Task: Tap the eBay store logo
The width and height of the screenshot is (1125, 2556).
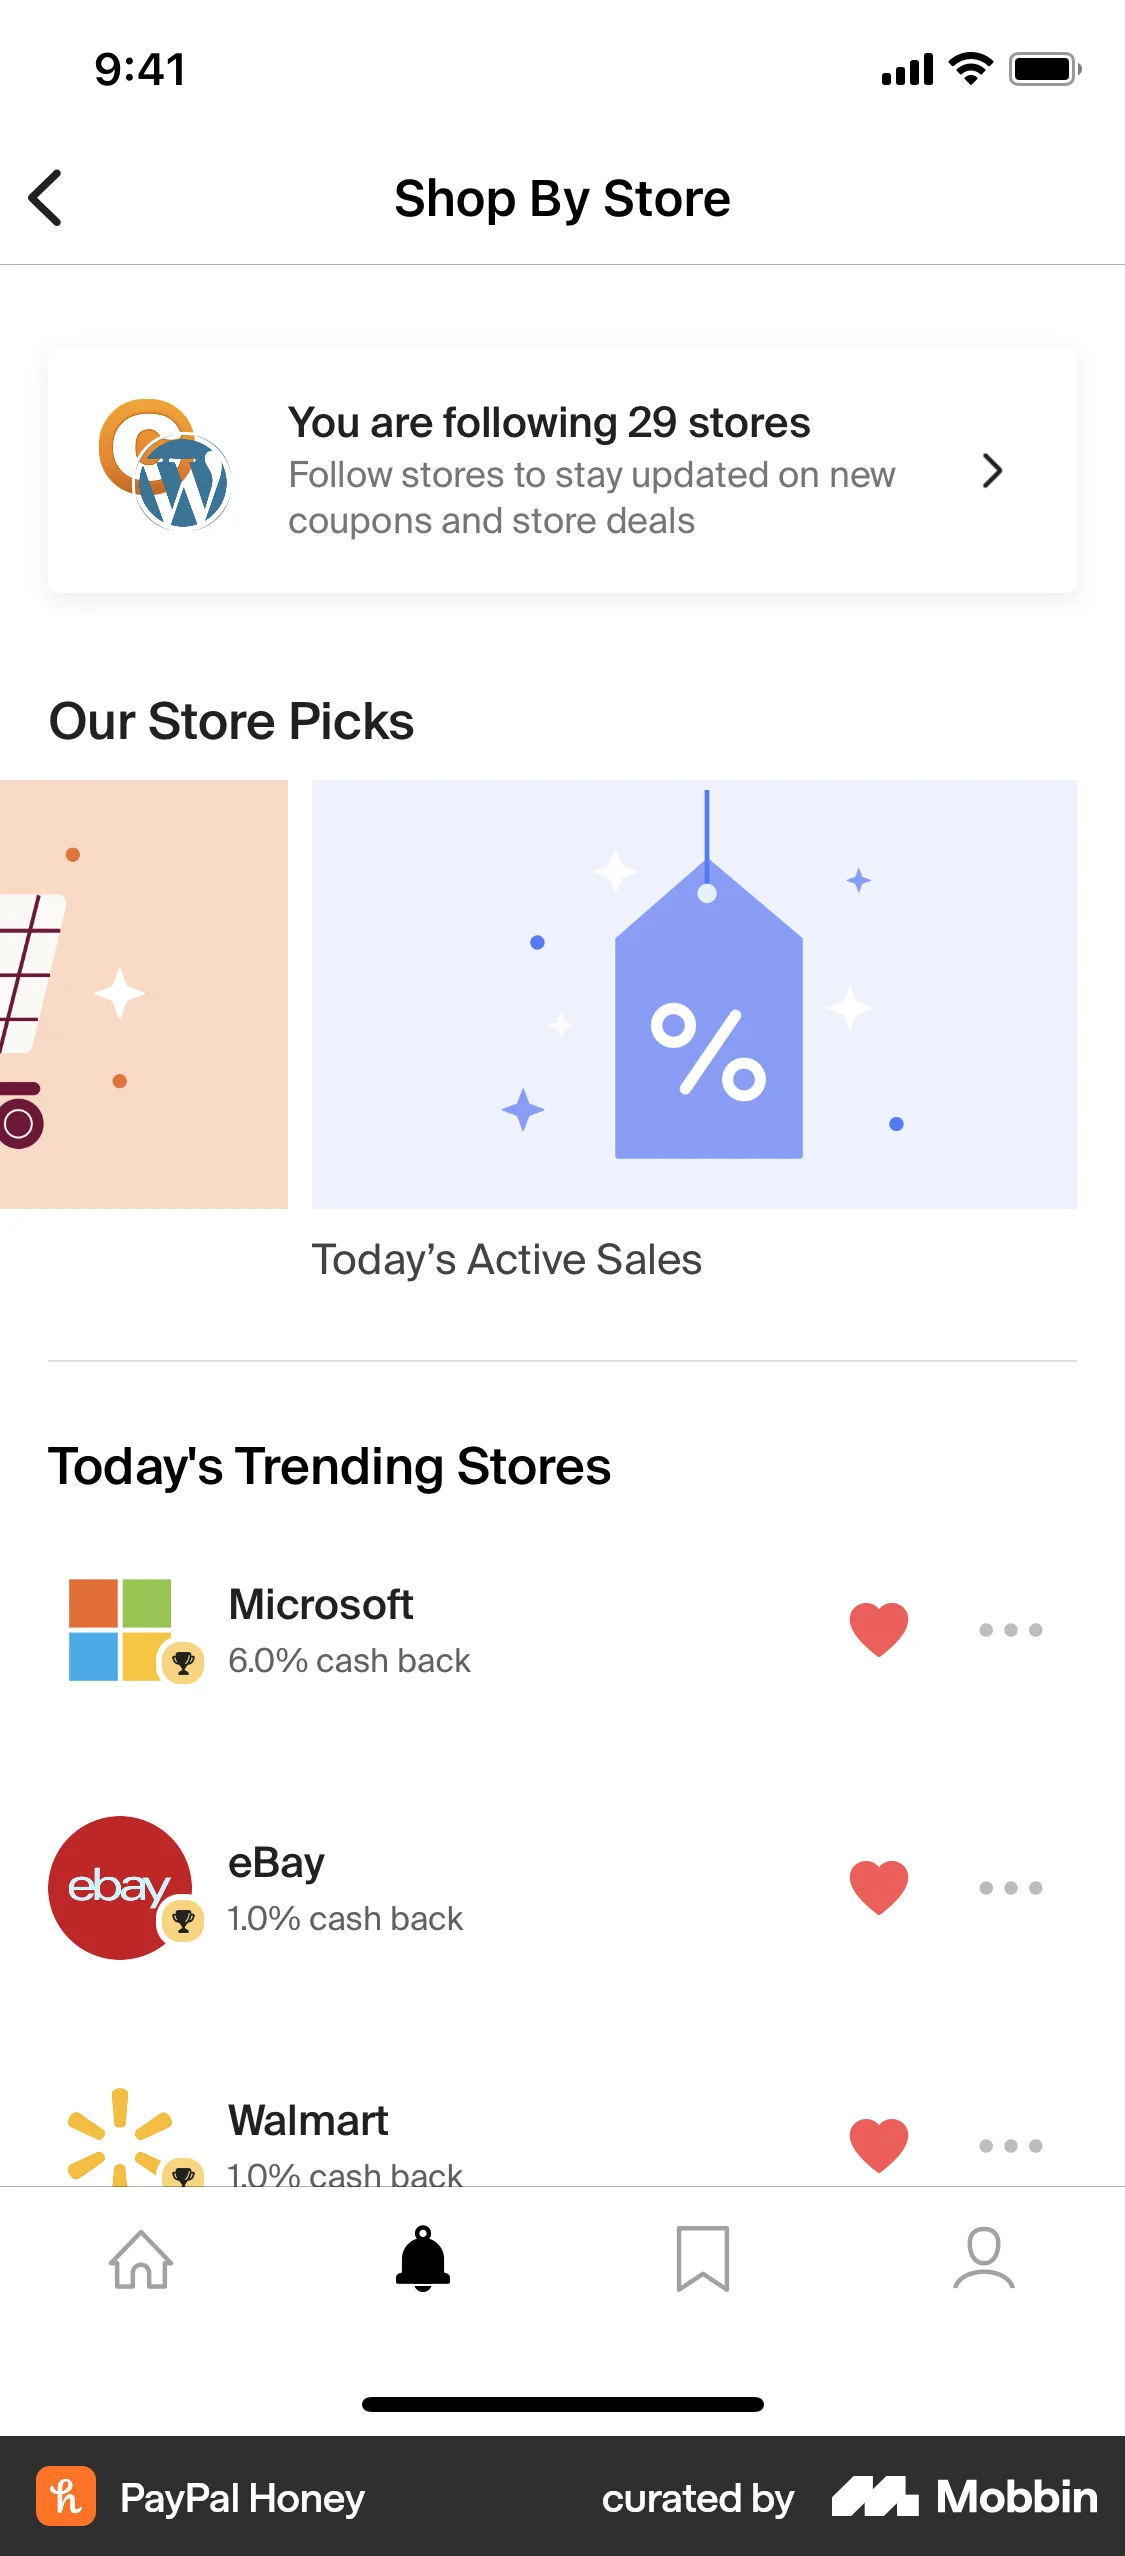Action: pyautogui.click(x=120, y=1888)
